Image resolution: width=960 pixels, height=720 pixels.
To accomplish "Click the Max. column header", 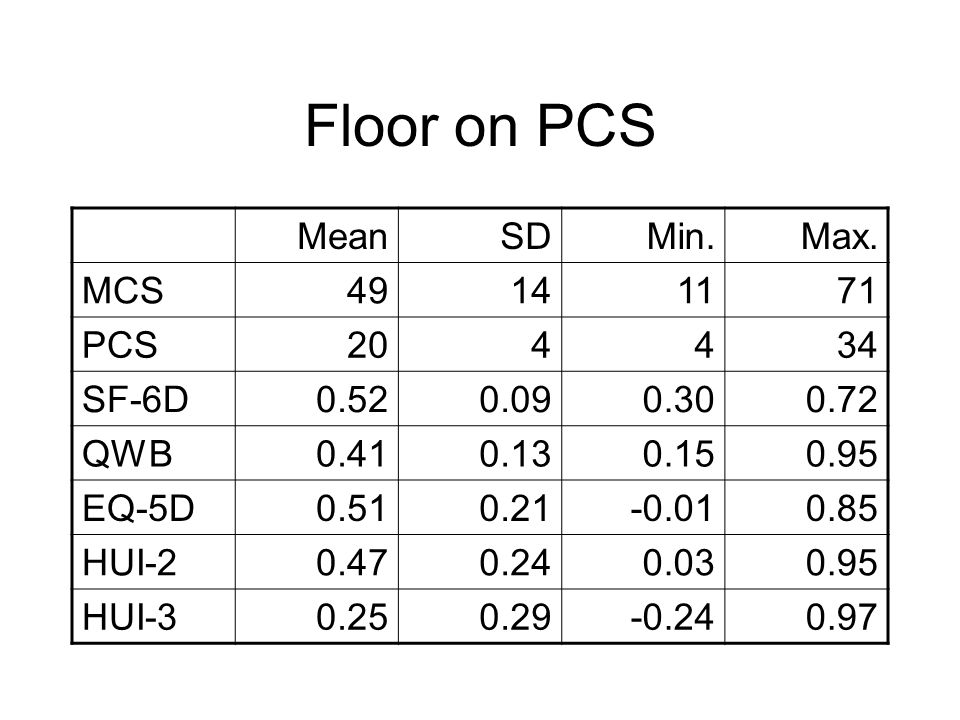I will click(839, 237).
